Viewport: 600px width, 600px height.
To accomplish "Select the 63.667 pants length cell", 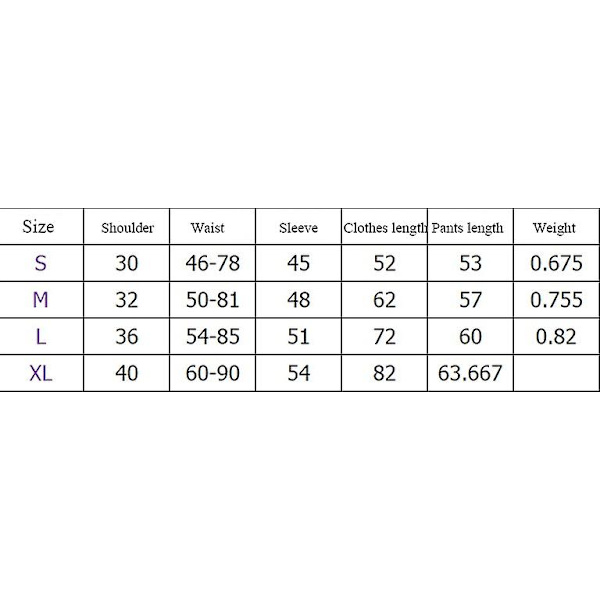I will pos(470,373).
